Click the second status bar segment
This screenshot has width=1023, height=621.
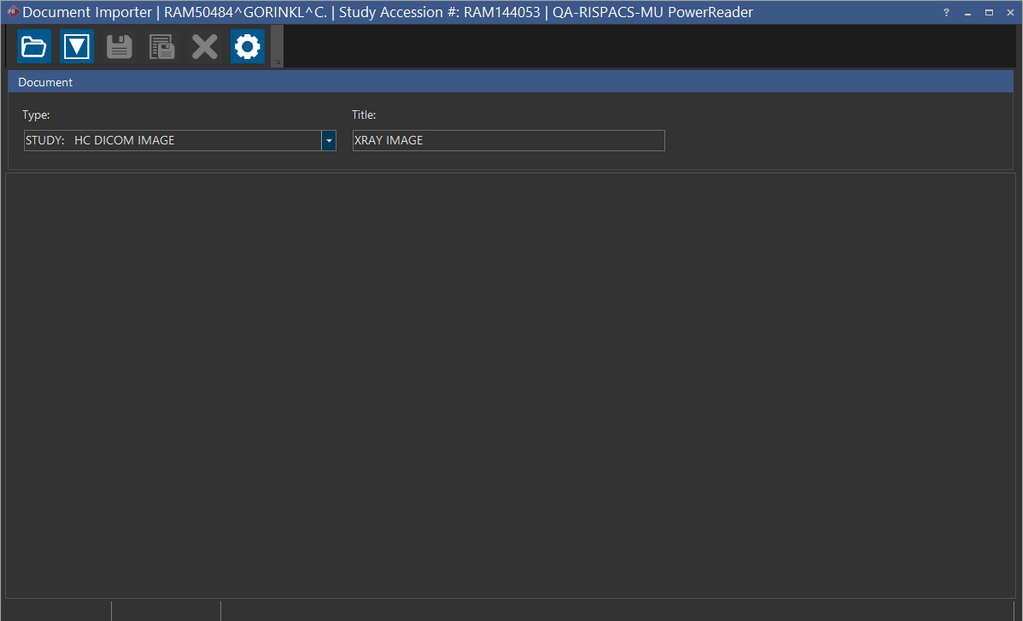pos(165,610)
